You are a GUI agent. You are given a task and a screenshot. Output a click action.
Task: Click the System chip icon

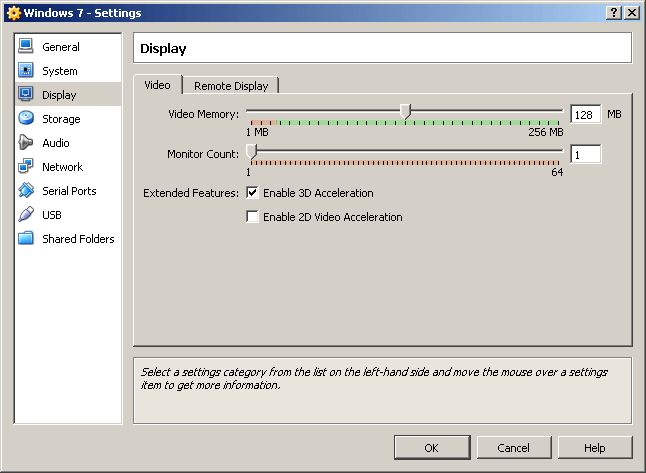(26, 70)
